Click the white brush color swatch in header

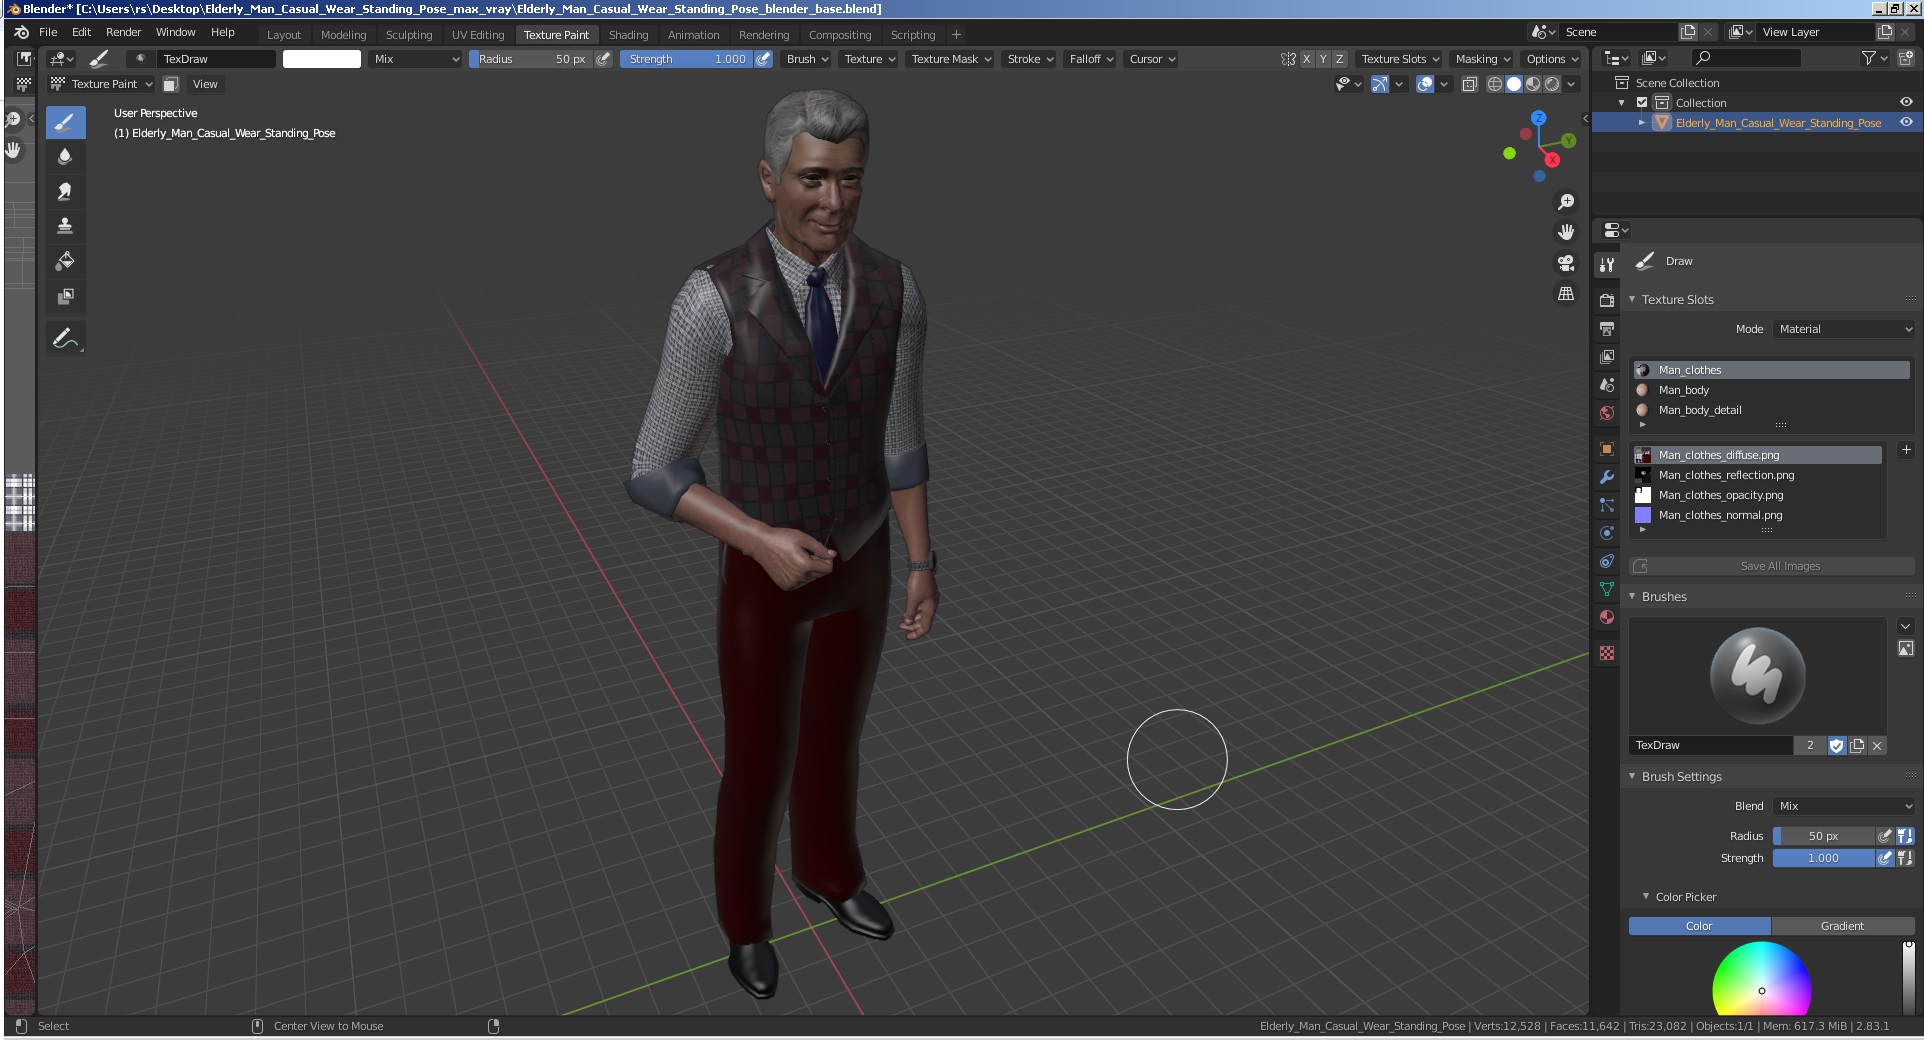322,59
